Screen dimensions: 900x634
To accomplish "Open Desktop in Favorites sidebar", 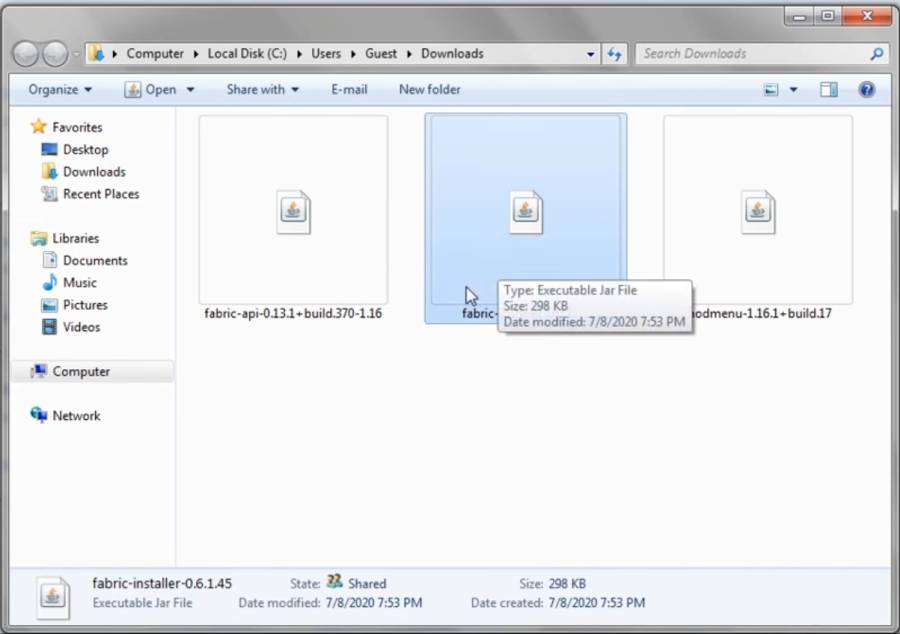I will click(x=85, y=149).
